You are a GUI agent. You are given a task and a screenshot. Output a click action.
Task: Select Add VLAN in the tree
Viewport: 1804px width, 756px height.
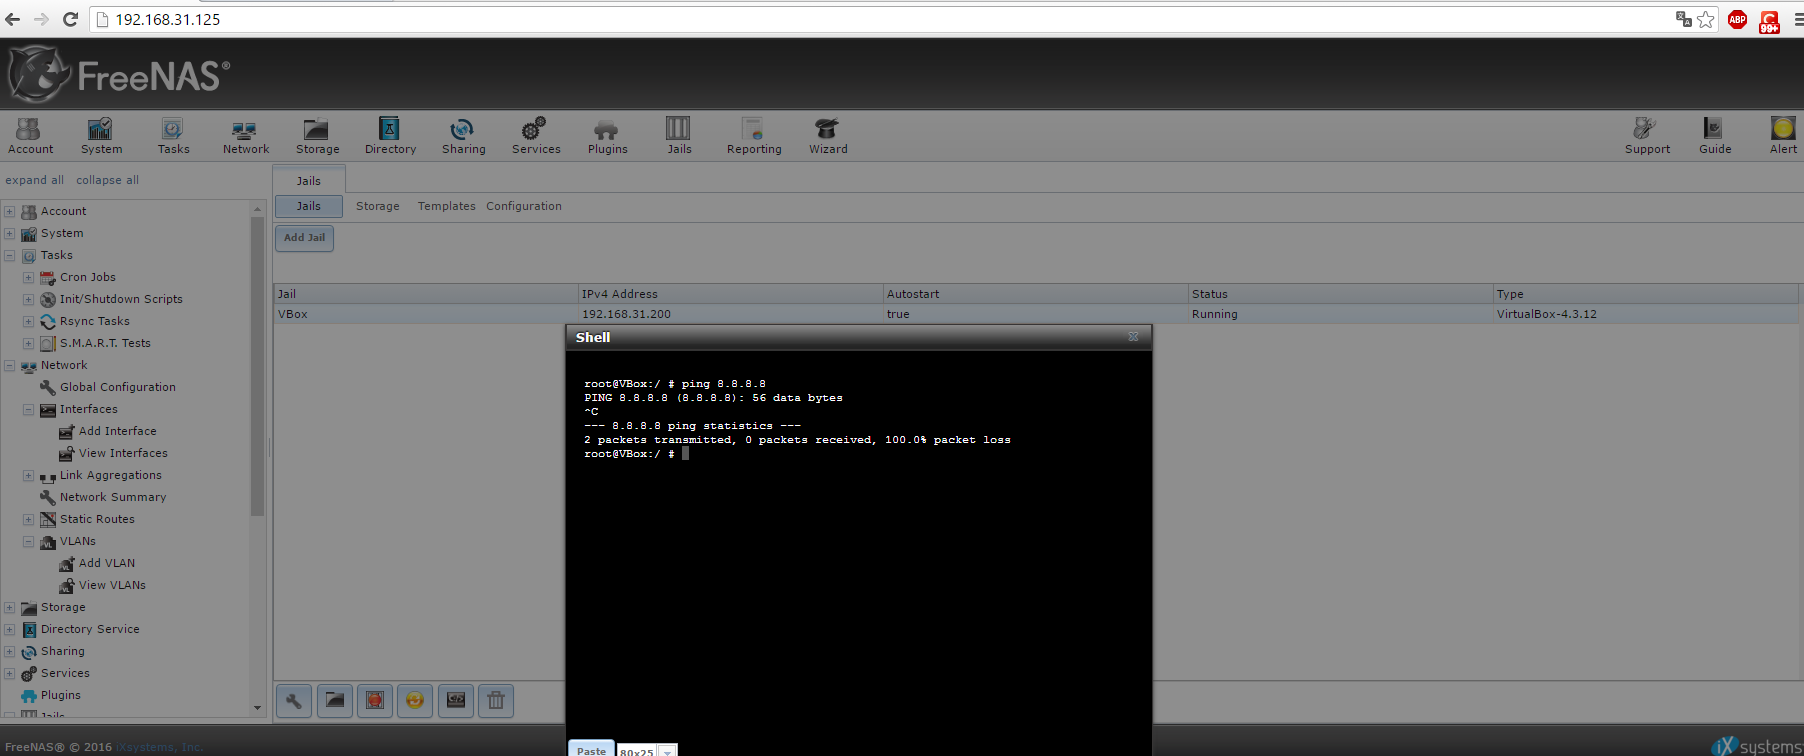(107, 563)
